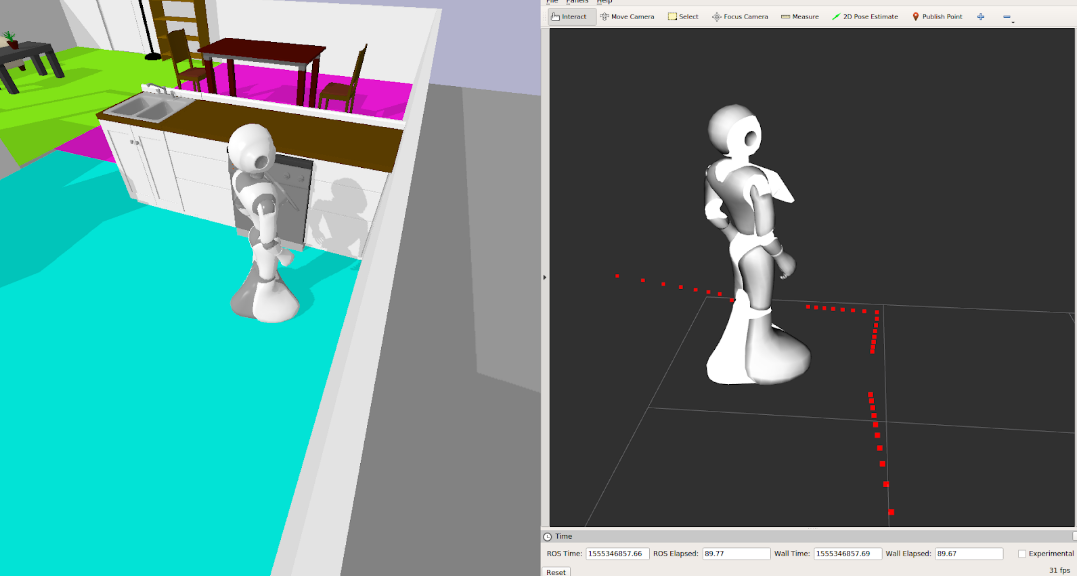Click the blue minus remove-tool icon
1077x576 pixels.
coord(1007,17)
